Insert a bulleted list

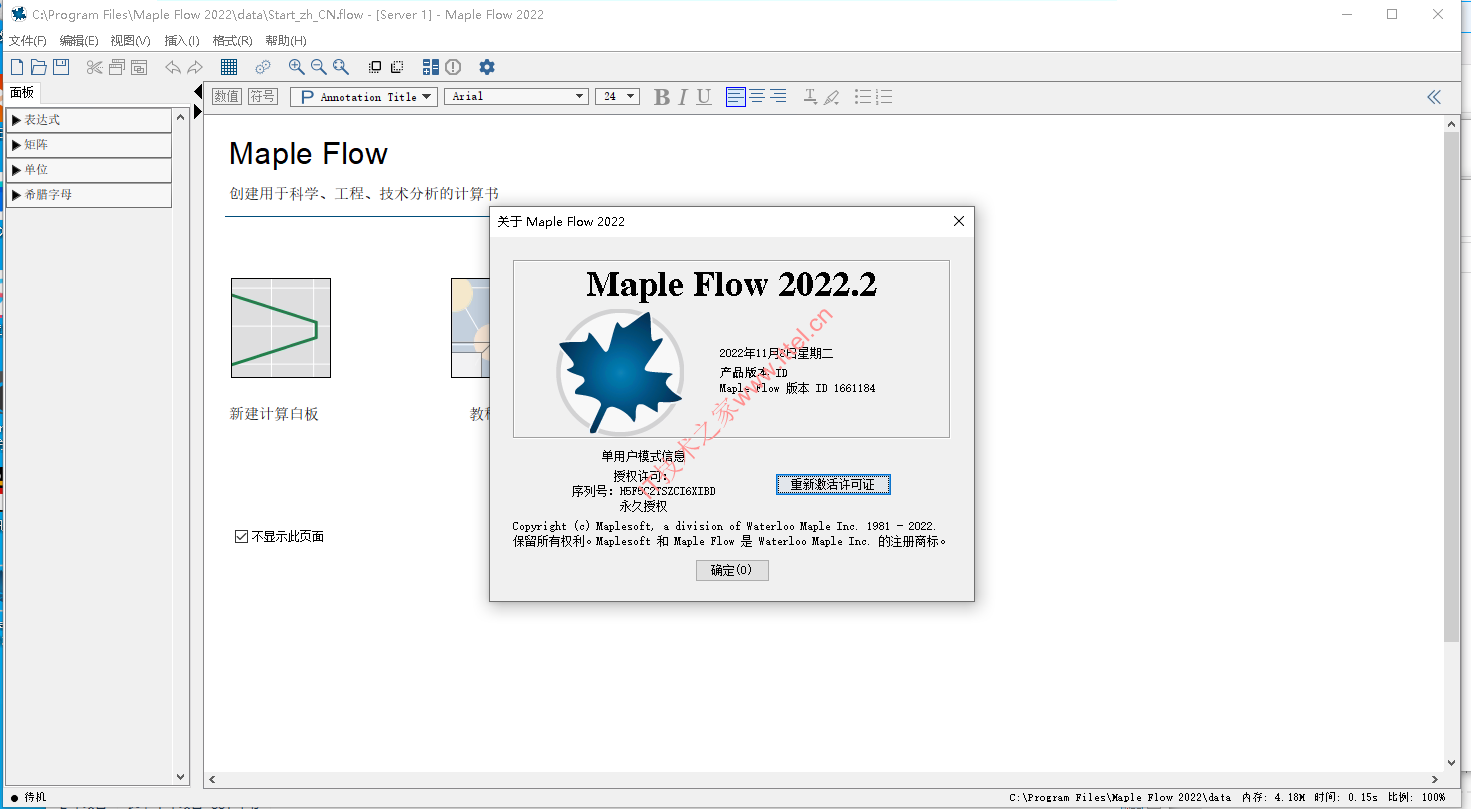click(x=863, y=97)
